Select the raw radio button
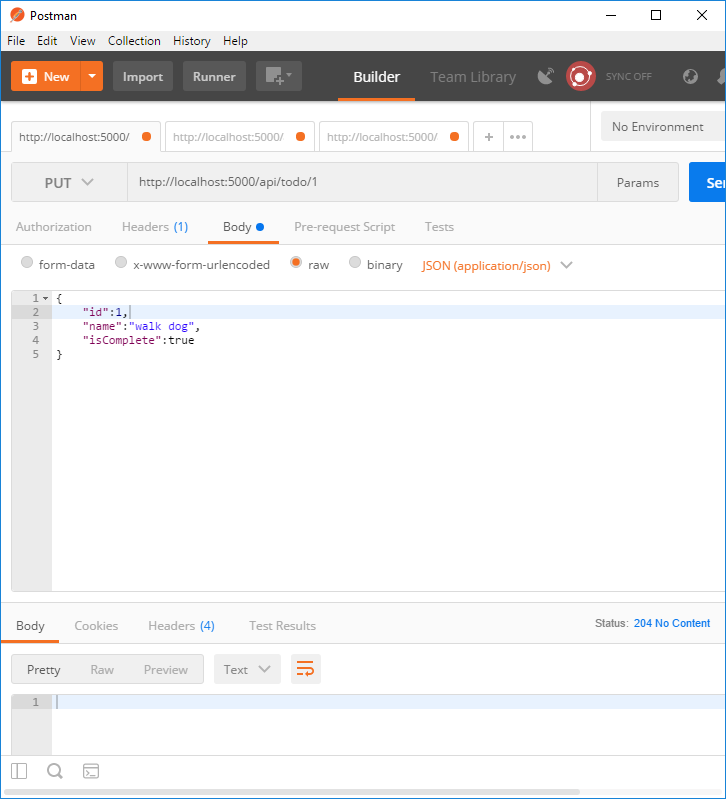Screen dimensions: 726x799 coord(295,262)
